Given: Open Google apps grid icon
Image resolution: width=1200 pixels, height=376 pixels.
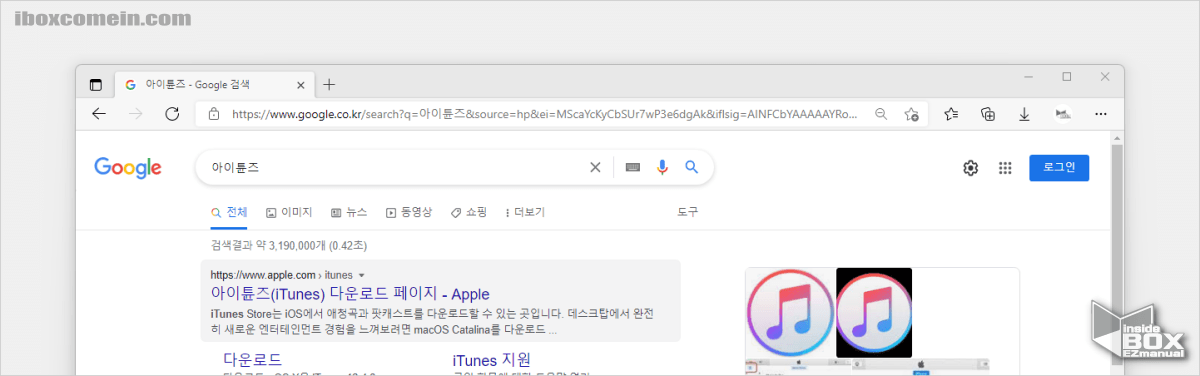Looking at the screenshot, I should point(1006,168).
